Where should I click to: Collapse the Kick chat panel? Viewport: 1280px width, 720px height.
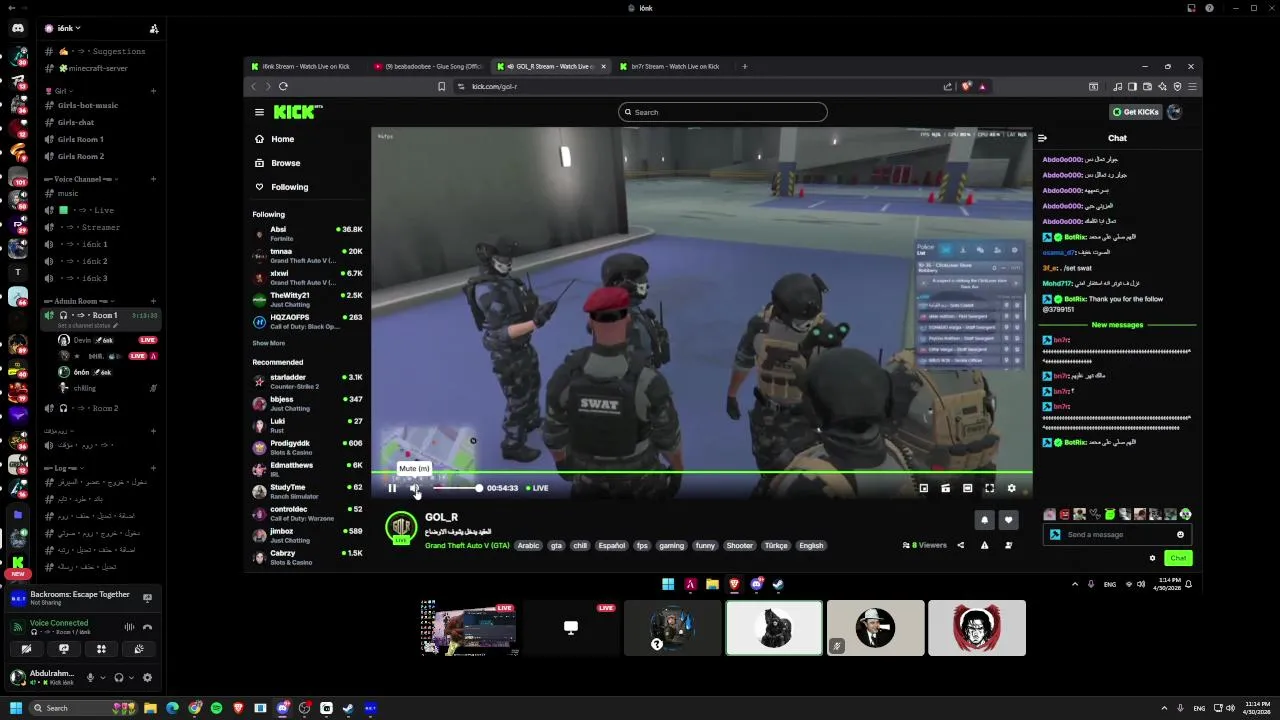pyautogui.click(x=1042, y=138)
